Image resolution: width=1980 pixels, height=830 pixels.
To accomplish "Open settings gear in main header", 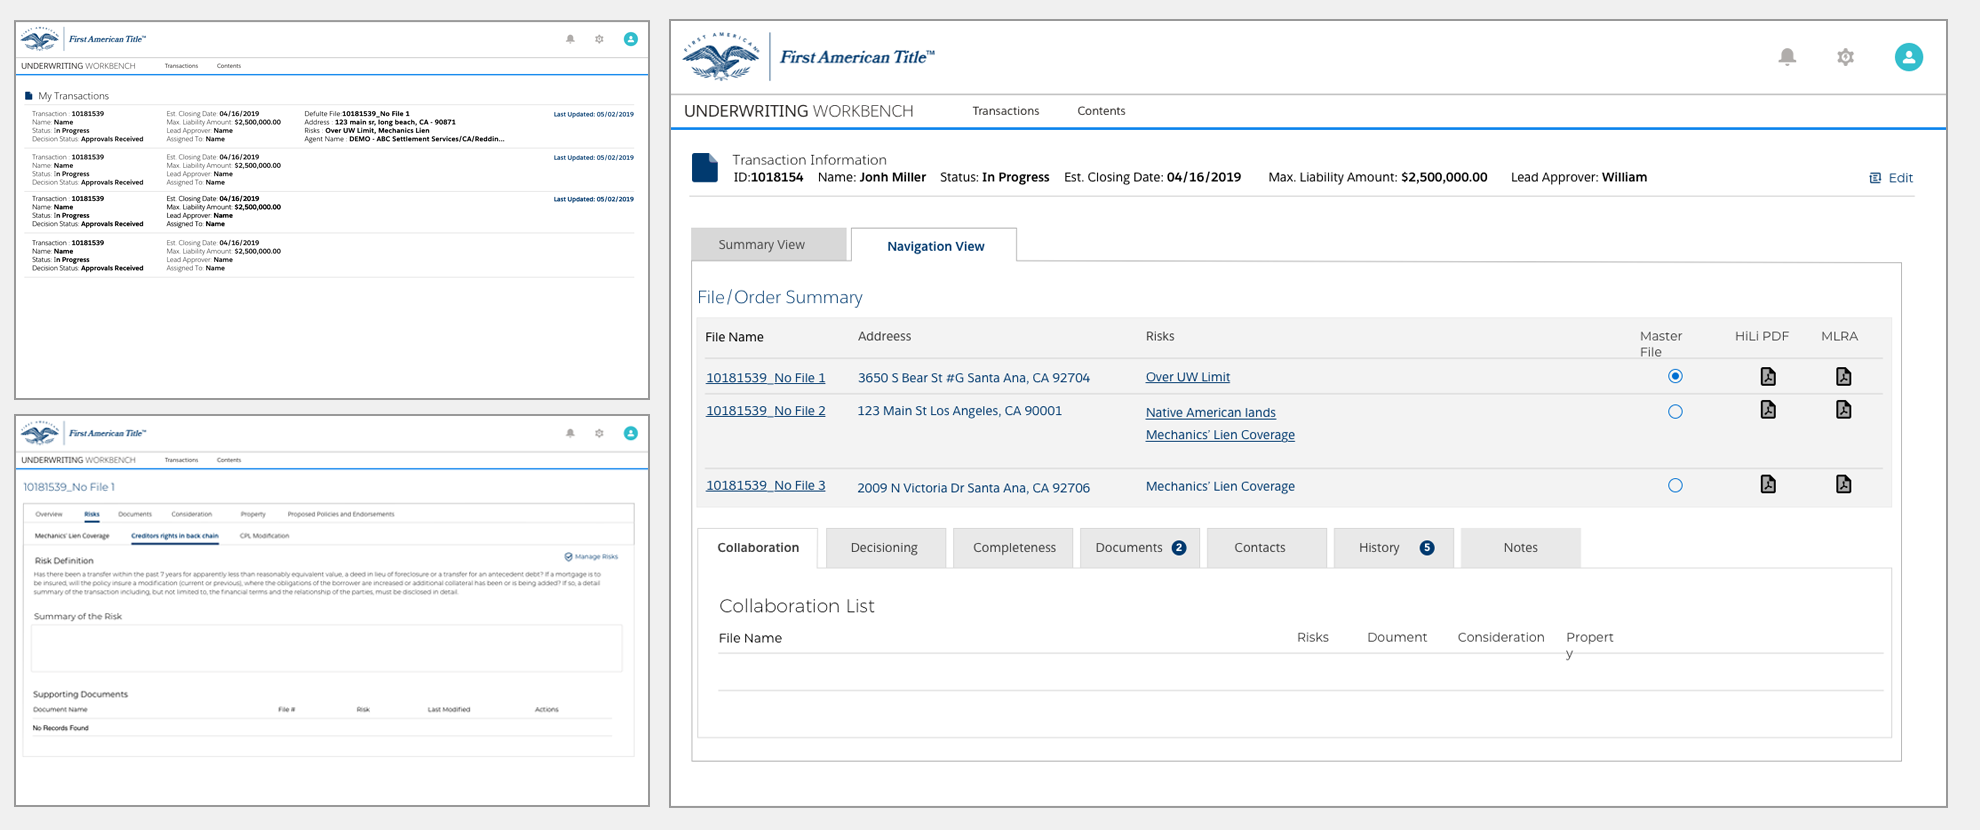I will click(x=1845, y=57).
